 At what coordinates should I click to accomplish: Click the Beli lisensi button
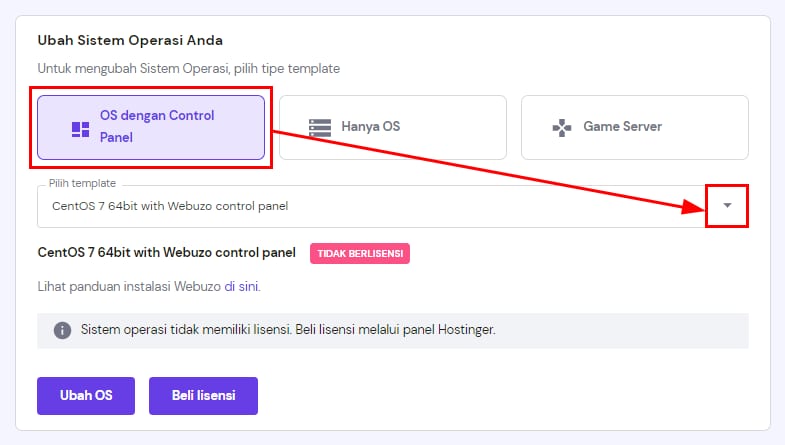tap(203, 395)
